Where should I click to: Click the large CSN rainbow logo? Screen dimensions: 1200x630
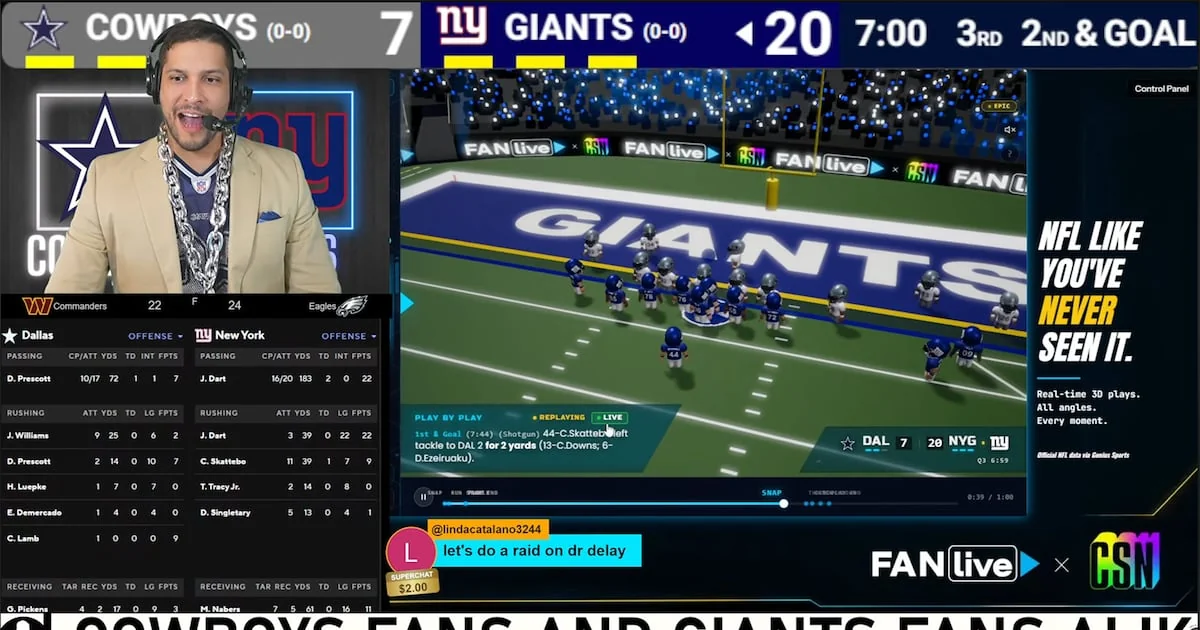pyautogui.click(x=1124, y=561)
